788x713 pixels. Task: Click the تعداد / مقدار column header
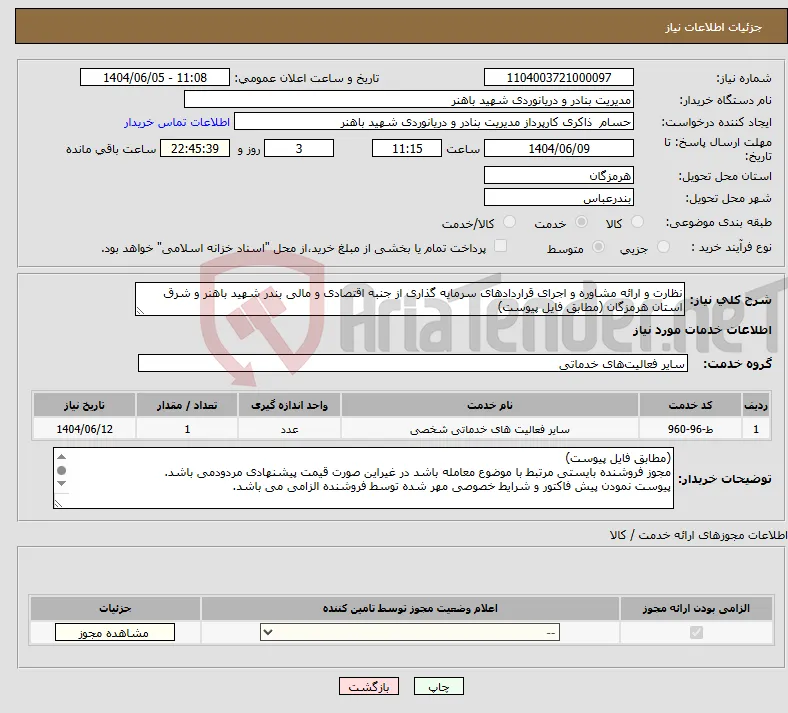tap(187, 405)
